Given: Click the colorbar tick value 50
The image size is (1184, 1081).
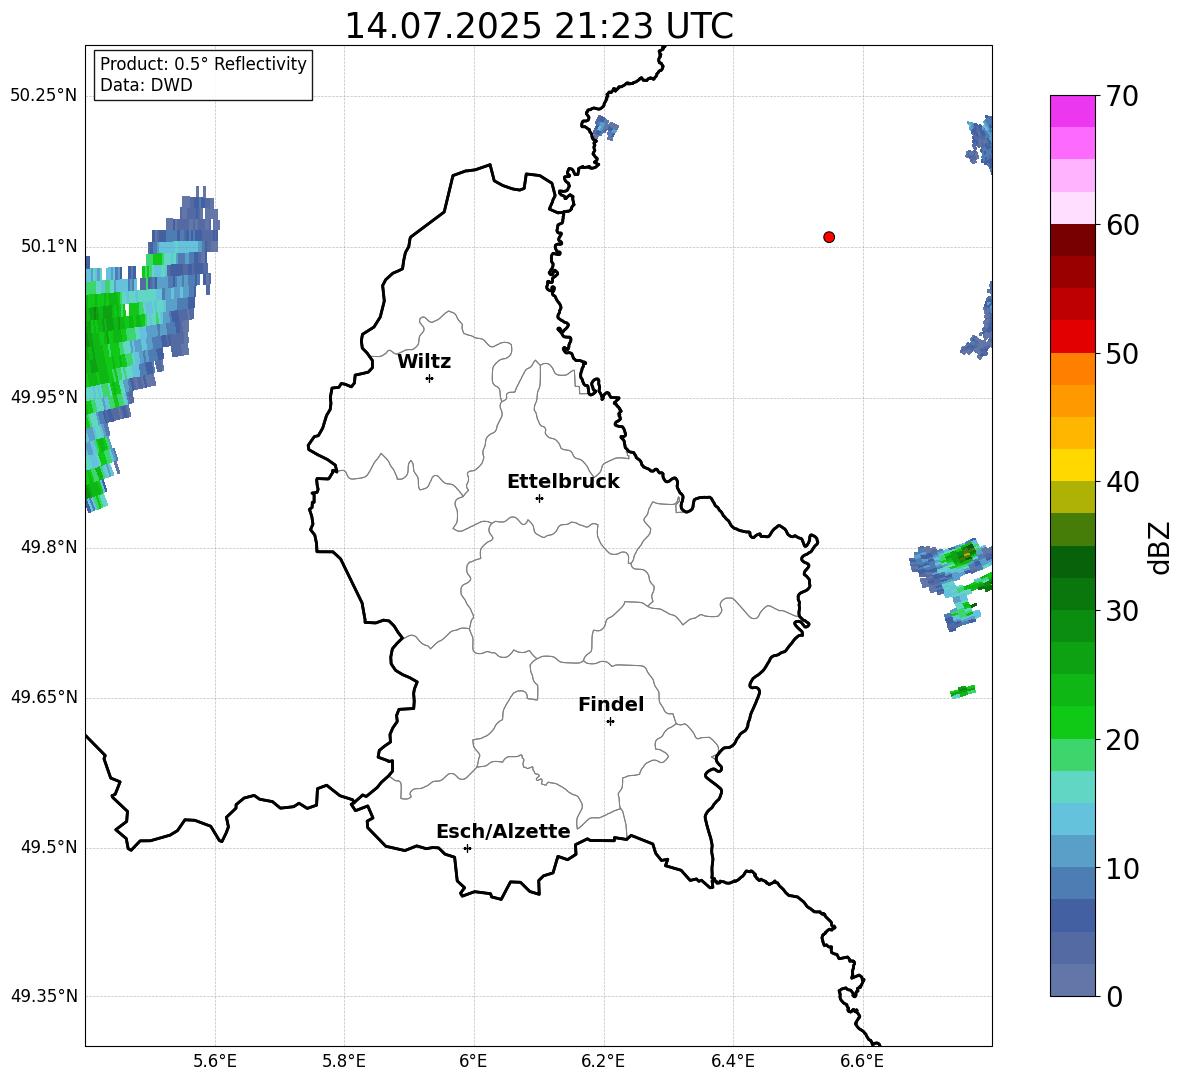Looking at the screenshot, I should click(x=1122, y=353).
